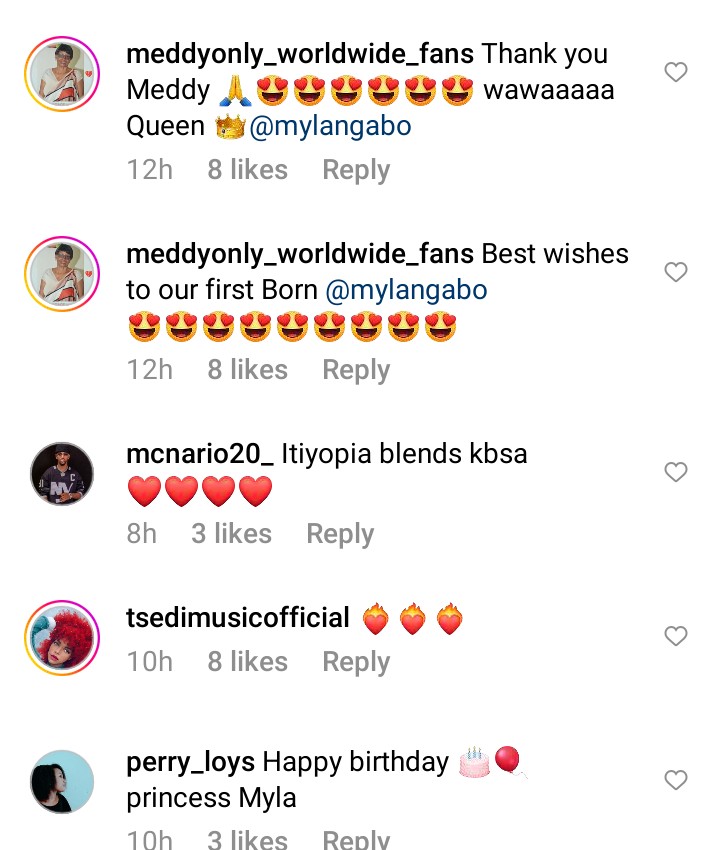Viewport: 720px width, 850px height.
Task: Open mcnario20_ profile picture
Action: (x=62, y=473)
